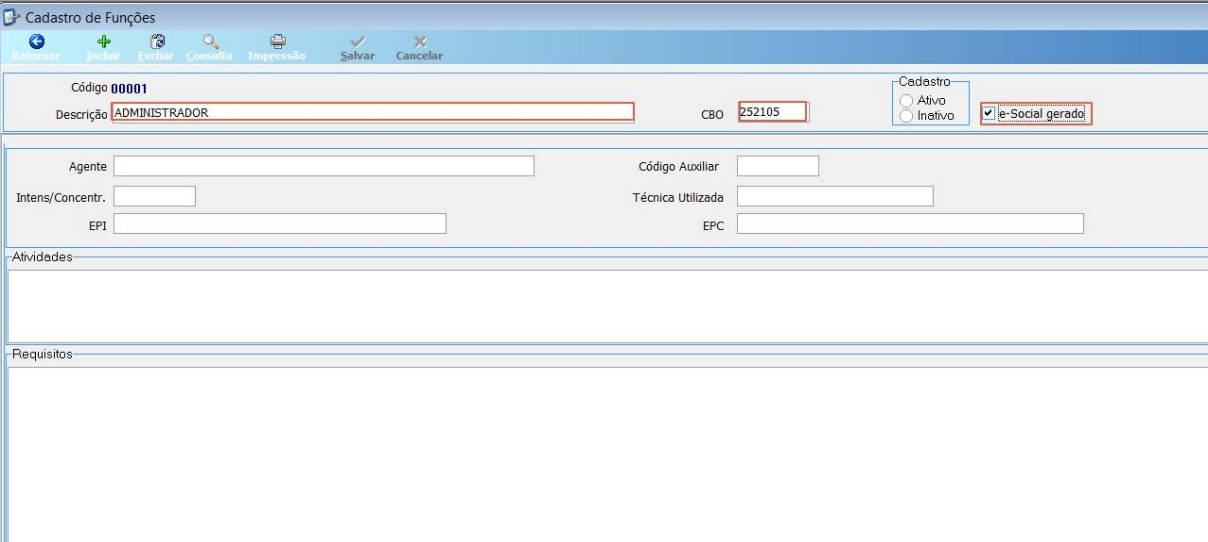Click the Excluir delete icon
Viewport: 1208px width, 542px height.
tap(157, 42)
